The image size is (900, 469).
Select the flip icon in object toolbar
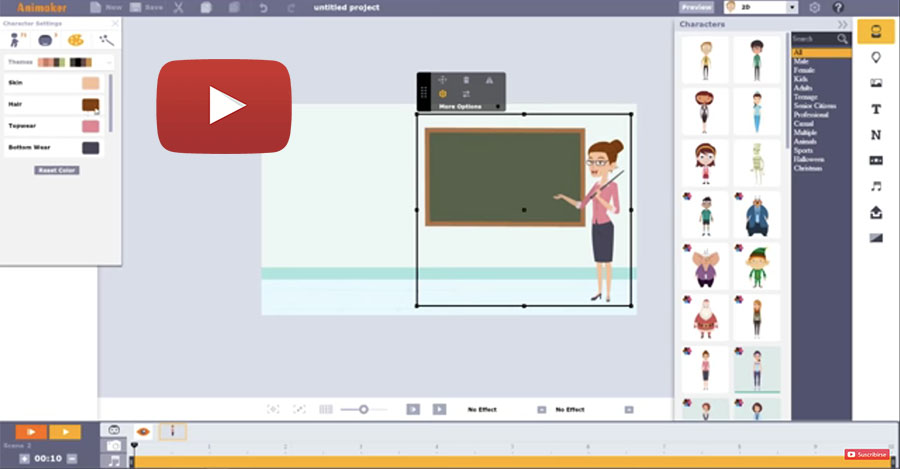coord(489,80)
